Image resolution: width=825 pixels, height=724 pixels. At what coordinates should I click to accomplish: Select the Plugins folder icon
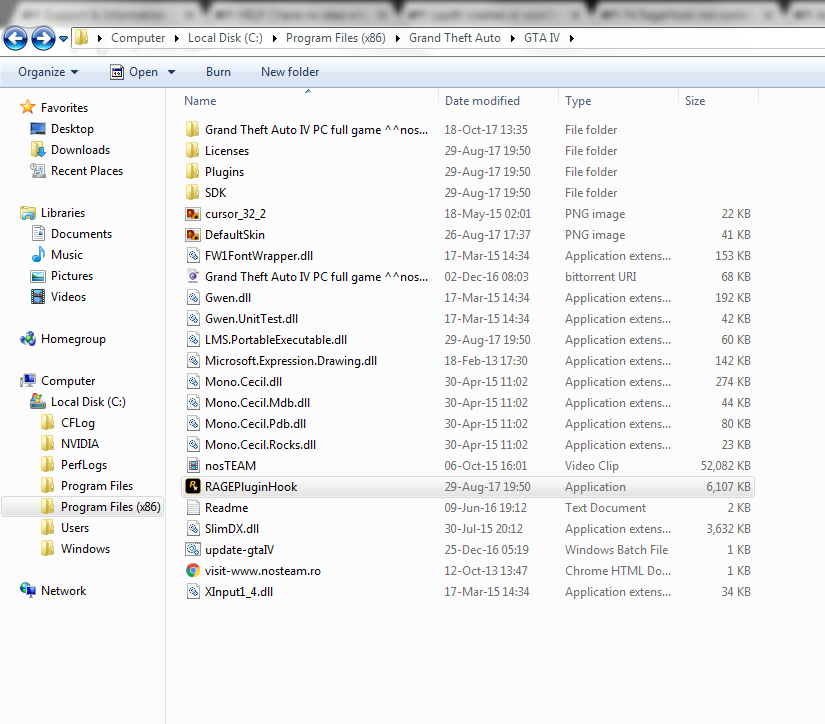(x=193, y=172)
